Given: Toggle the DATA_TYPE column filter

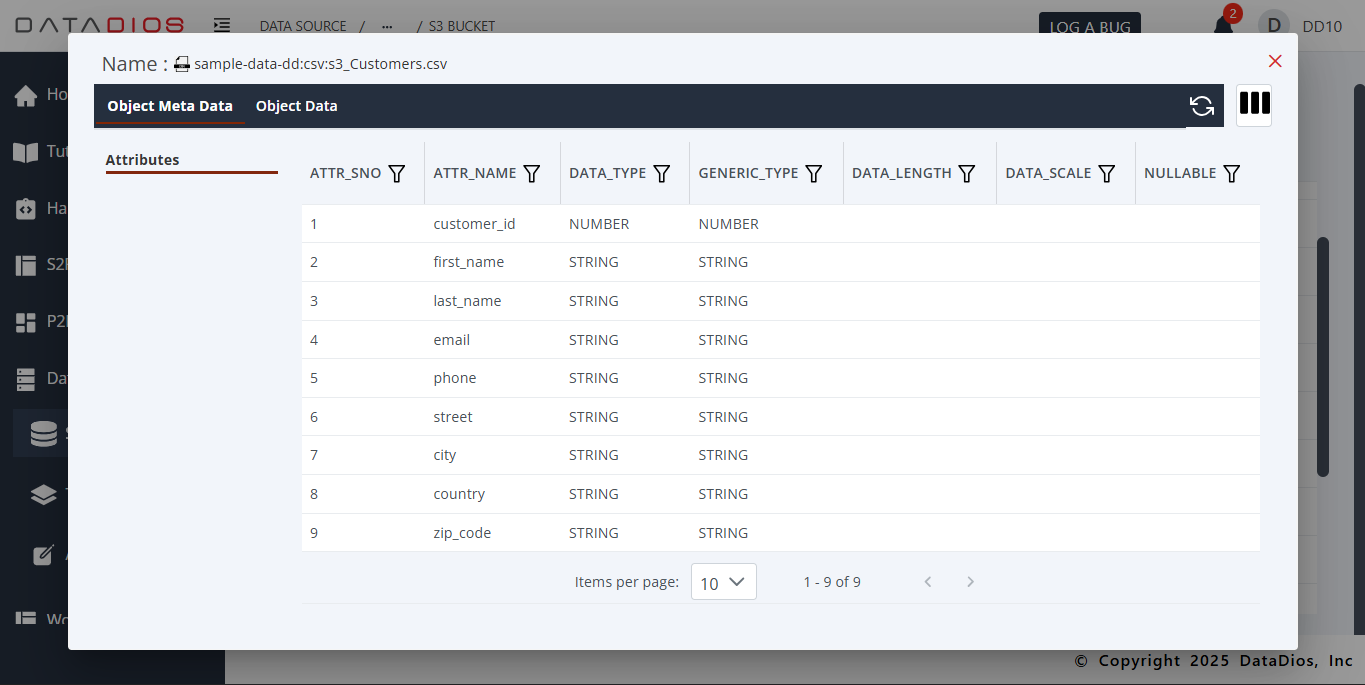Looking at the screenshot, I should tap(662, 173).
